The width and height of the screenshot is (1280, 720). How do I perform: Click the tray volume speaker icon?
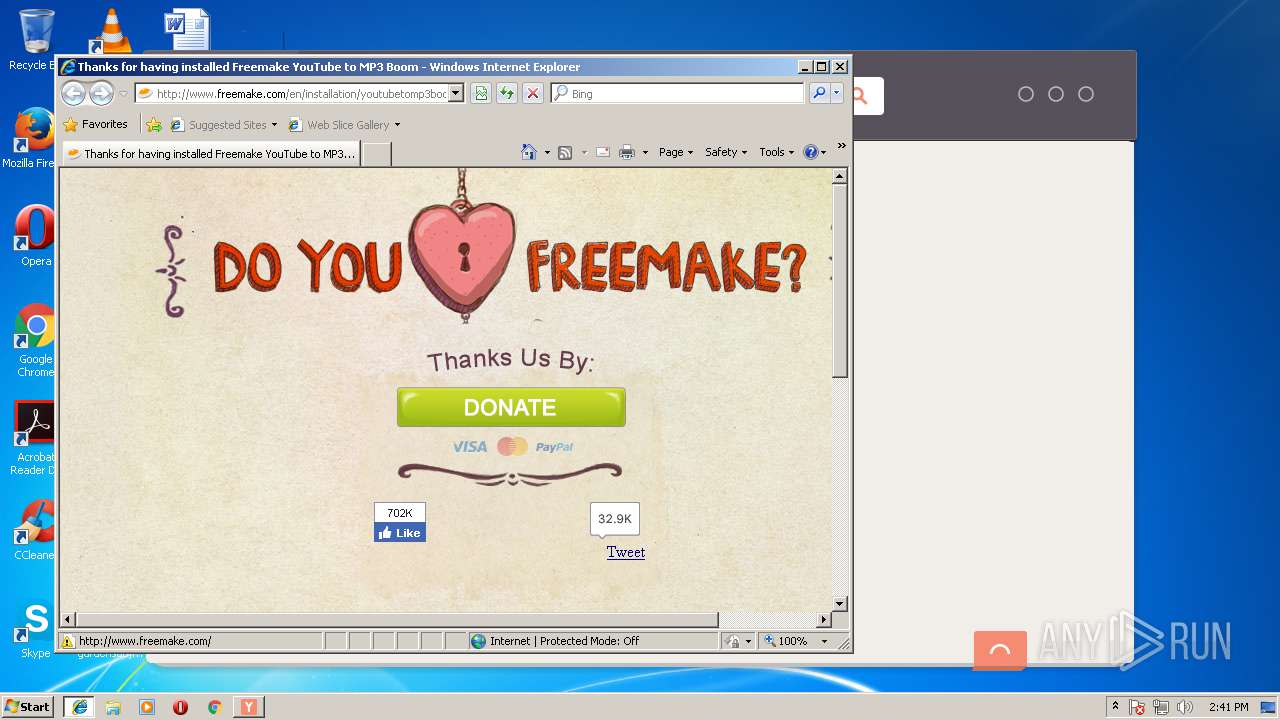1185,707
